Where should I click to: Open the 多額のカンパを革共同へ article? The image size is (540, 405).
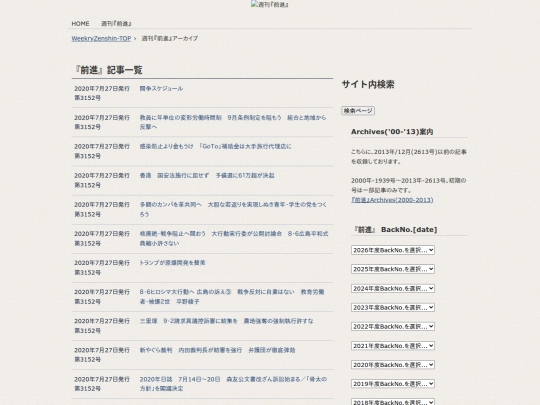tap(233, 209)
